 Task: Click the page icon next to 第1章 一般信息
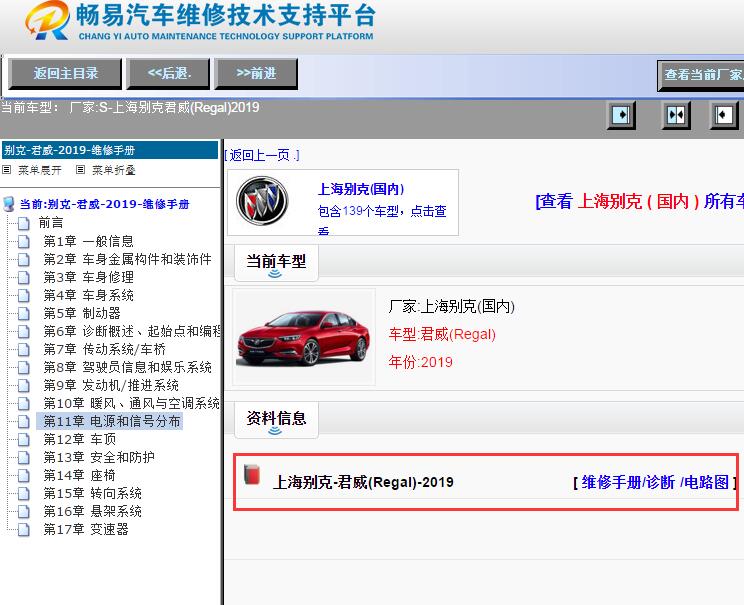(23, 242)
